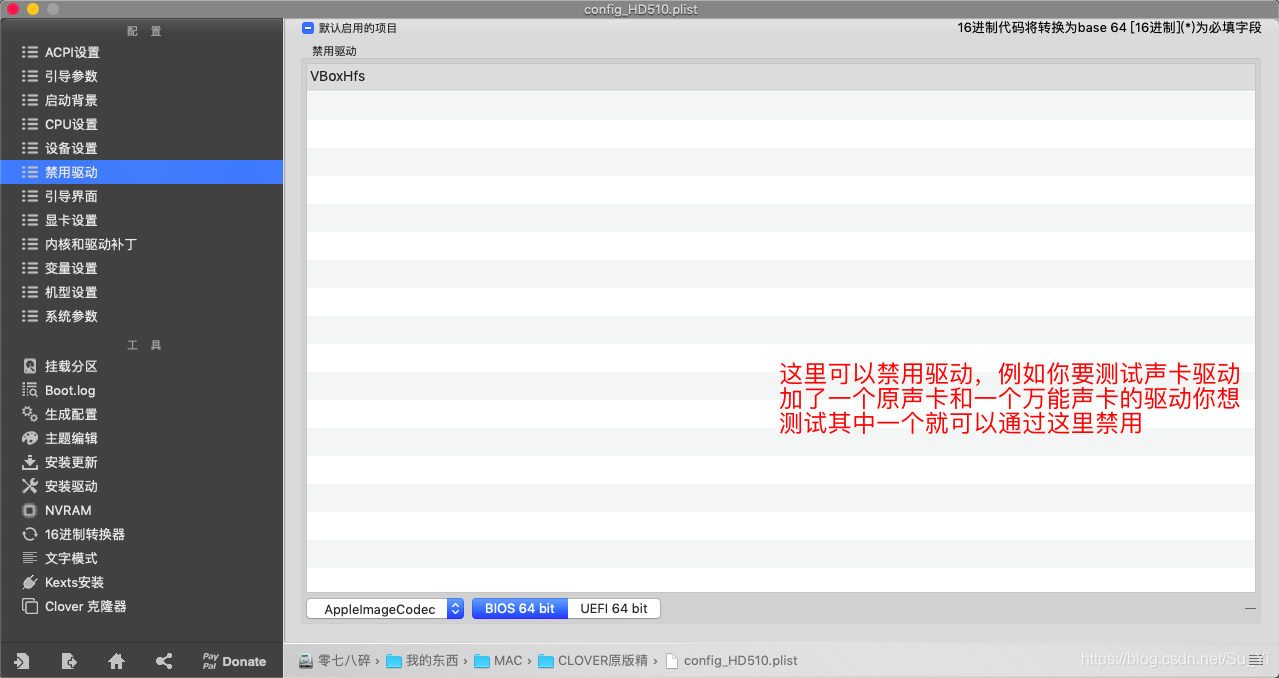Click the NVRAM chip icon

[30, 510]
